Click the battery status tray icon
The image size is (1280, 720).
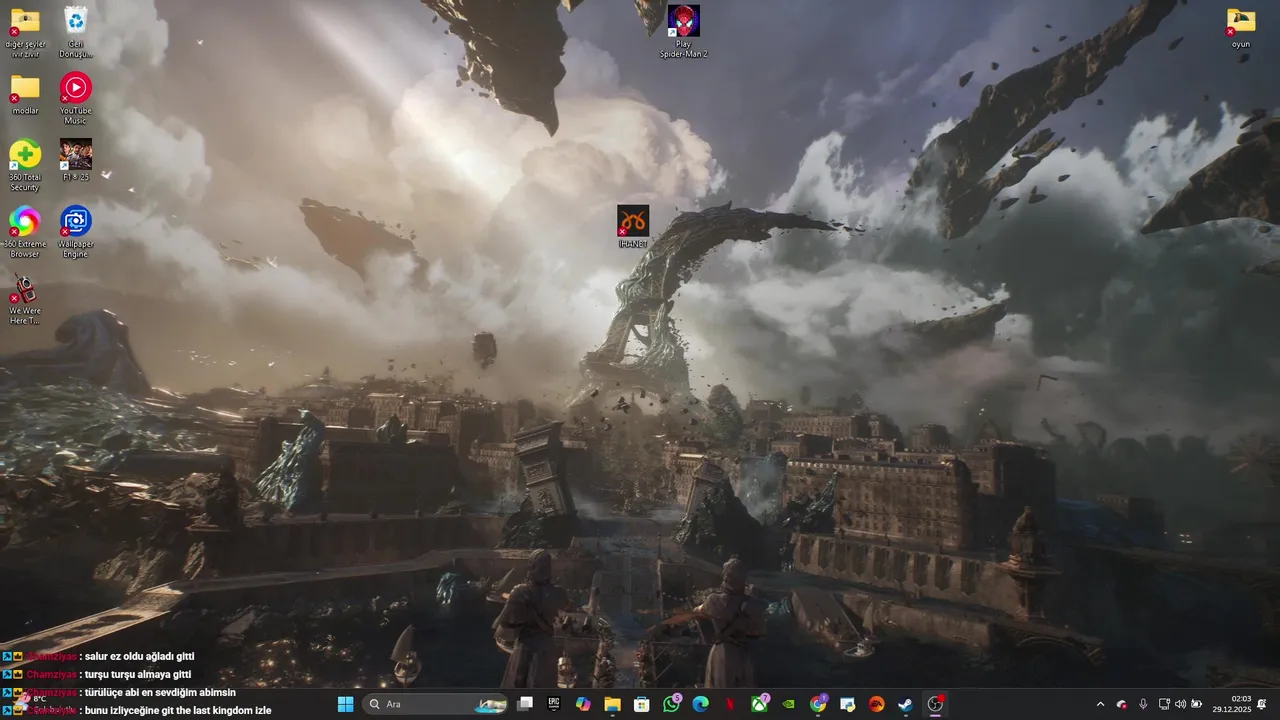pos(1197,704)
